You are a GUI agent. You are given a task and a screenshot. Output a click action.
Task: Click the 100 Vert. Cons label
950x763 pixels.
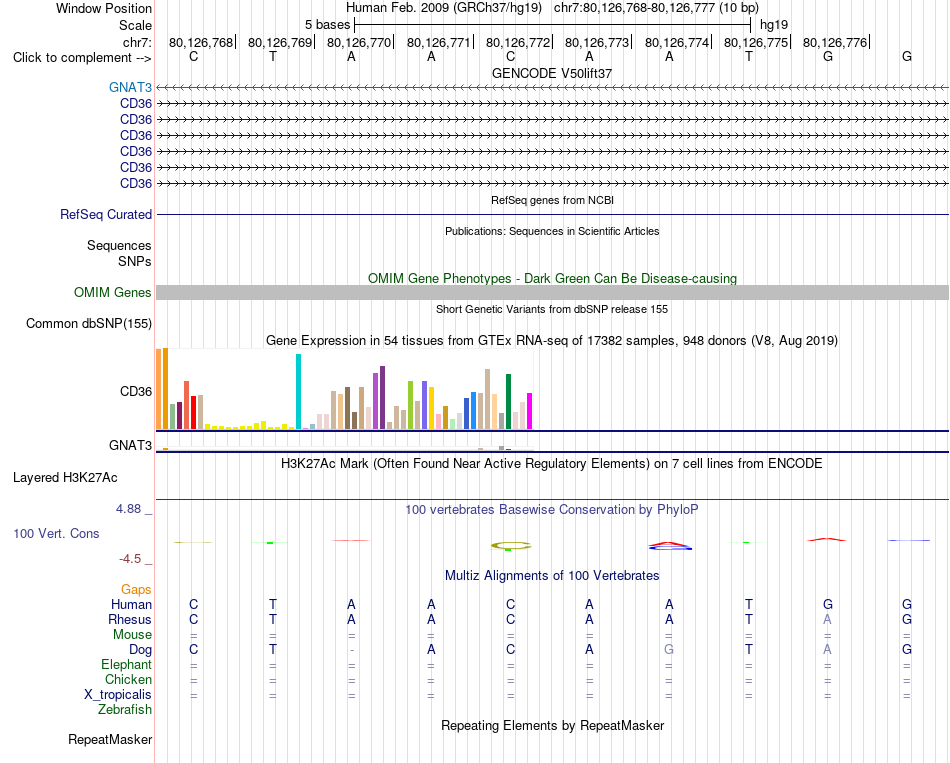click(56, 533)
